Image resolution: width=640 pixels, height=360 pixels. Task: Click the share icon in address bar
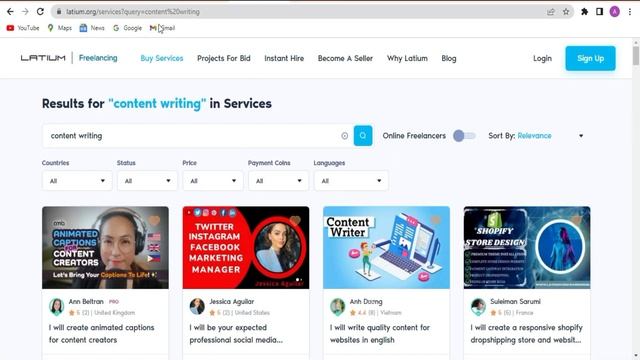[x=551, y=12]
